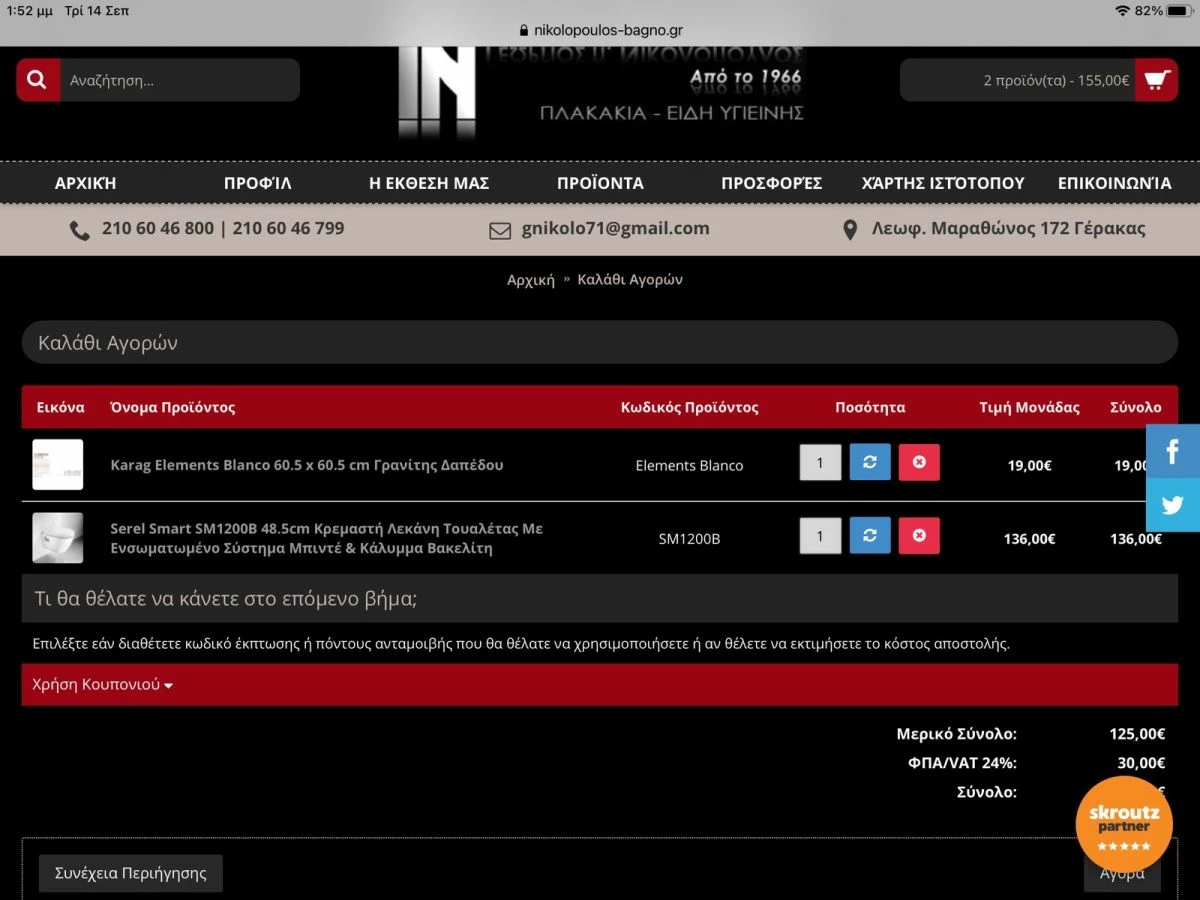Open the ΕΠΙΚΟΙΝΩΝΙΑ menu item
The image size is (1200, 900).
[x=1114, y=183]
